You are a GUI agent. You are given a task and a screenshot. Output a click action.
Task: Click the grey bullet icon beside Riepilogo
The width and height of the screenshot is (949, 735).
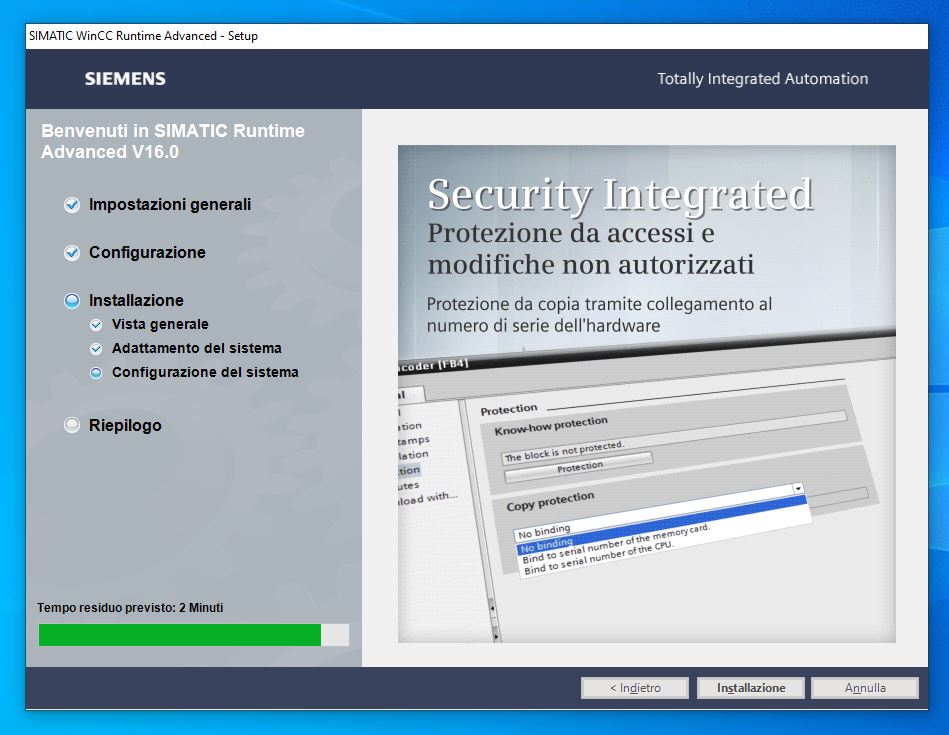(x=72, y=425)
